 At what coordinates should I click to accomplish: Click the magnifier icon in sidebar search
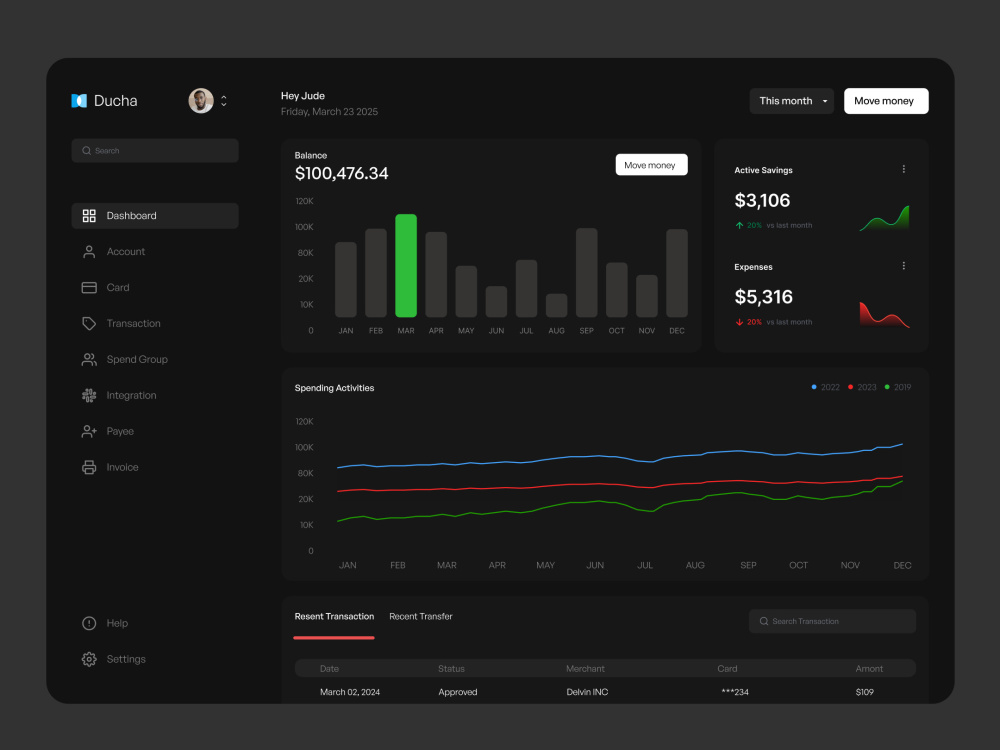87,151
